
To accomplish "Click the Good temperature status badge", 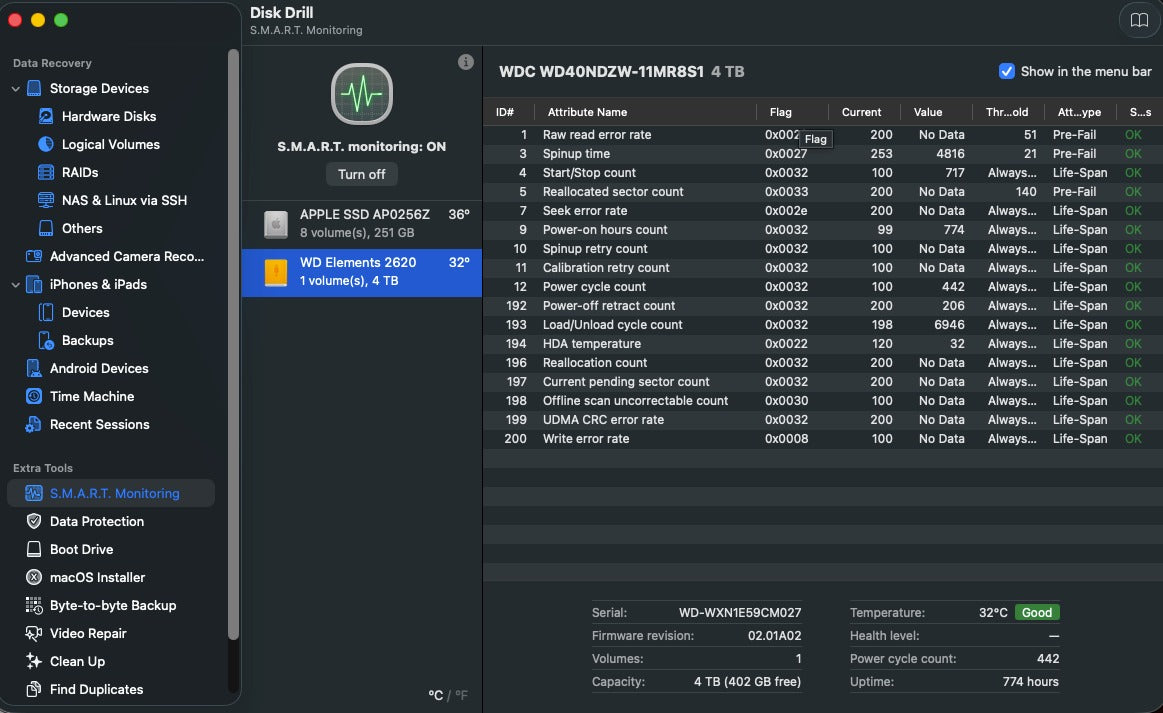I will (1036, 613).
